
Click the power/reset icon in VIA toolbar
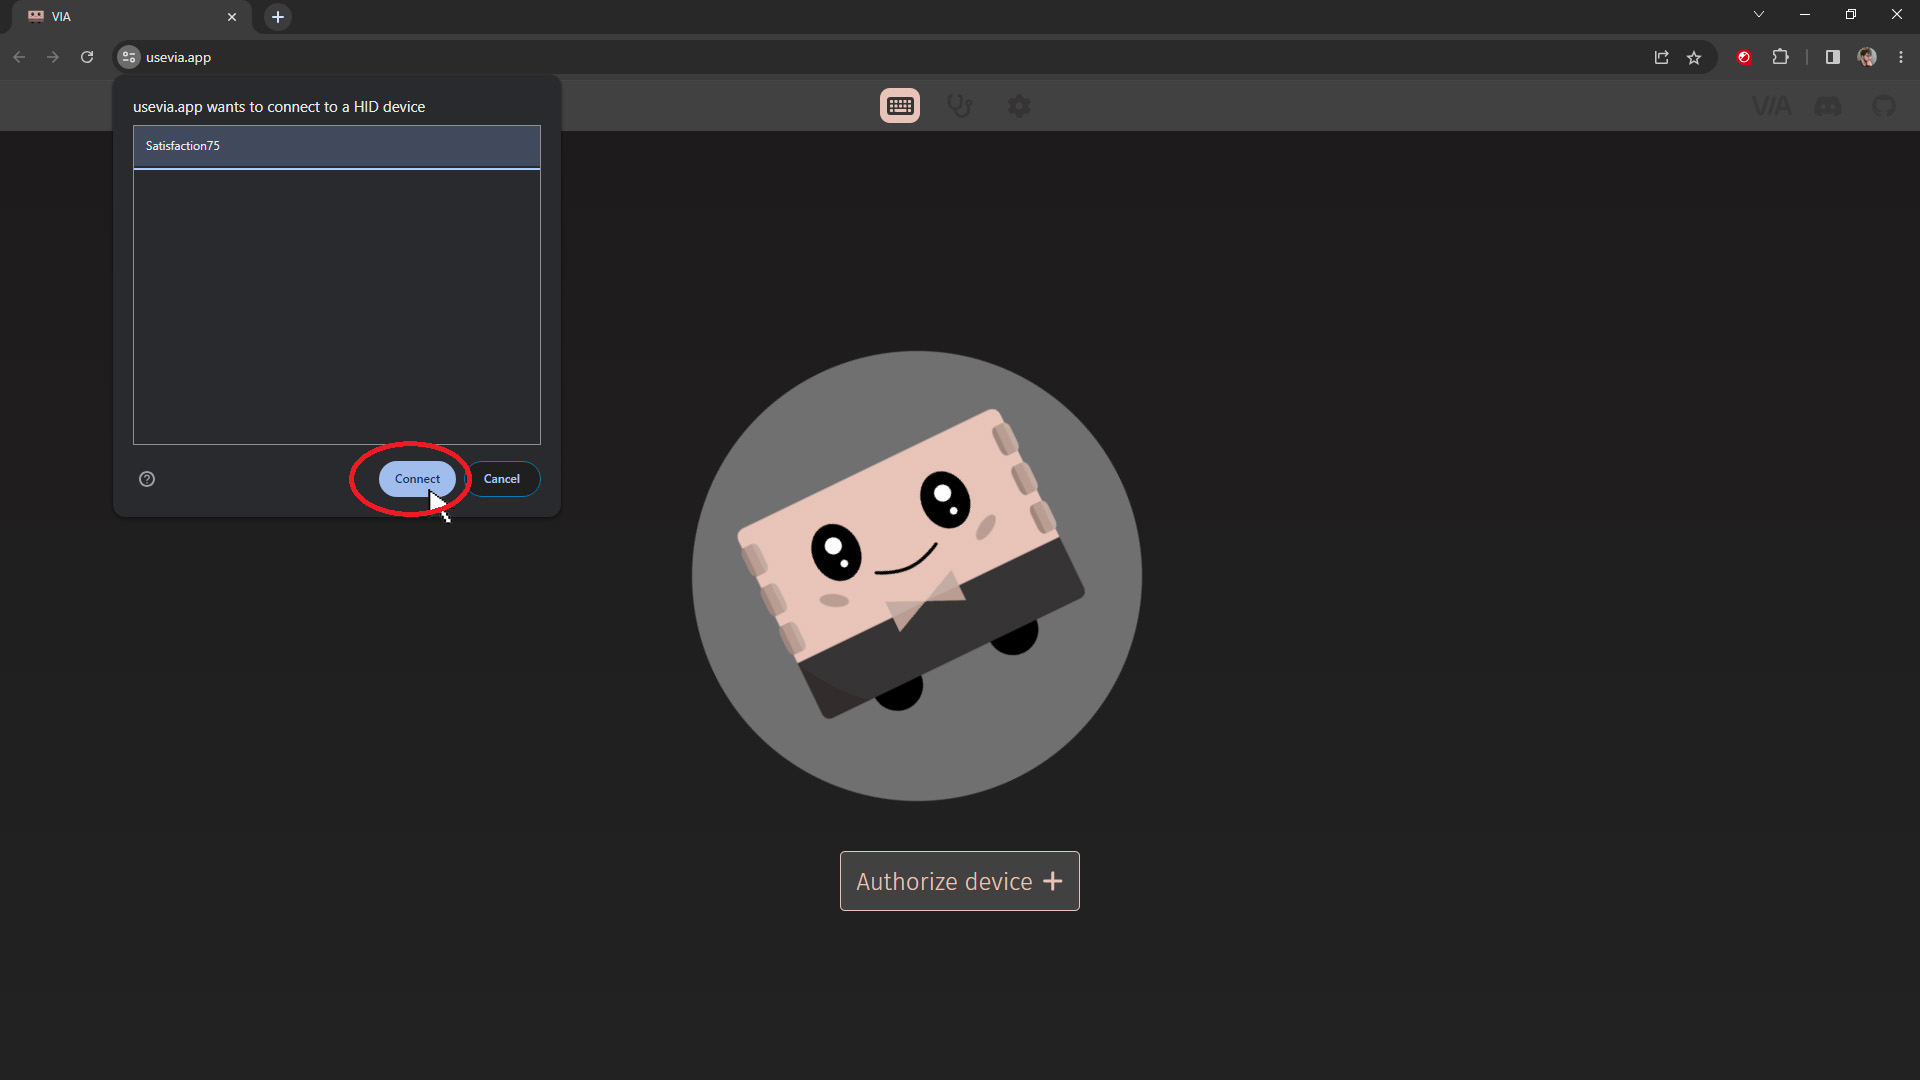tap(960, 105)
